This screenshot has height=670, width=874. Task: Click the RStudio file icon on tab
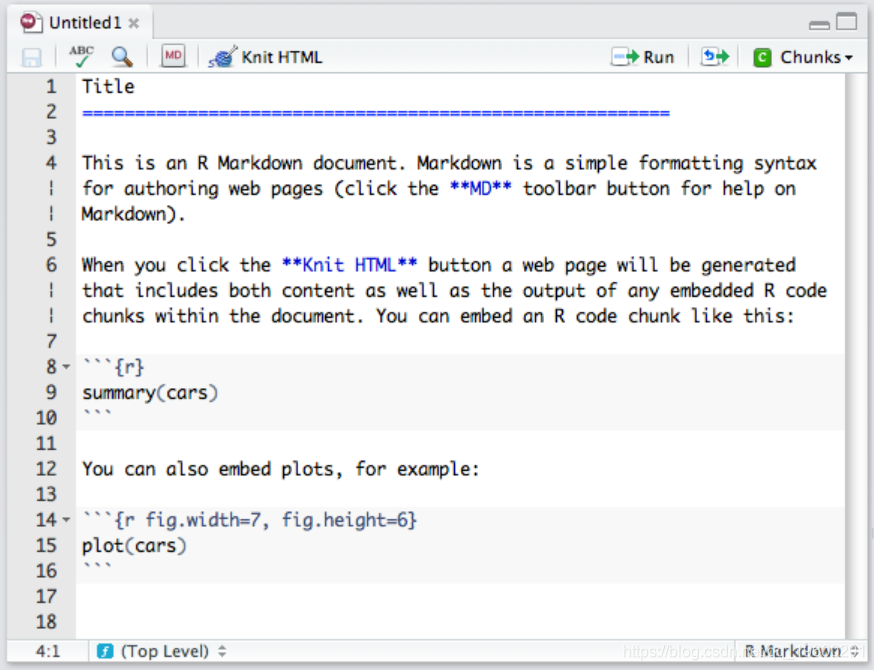point(31,22)
